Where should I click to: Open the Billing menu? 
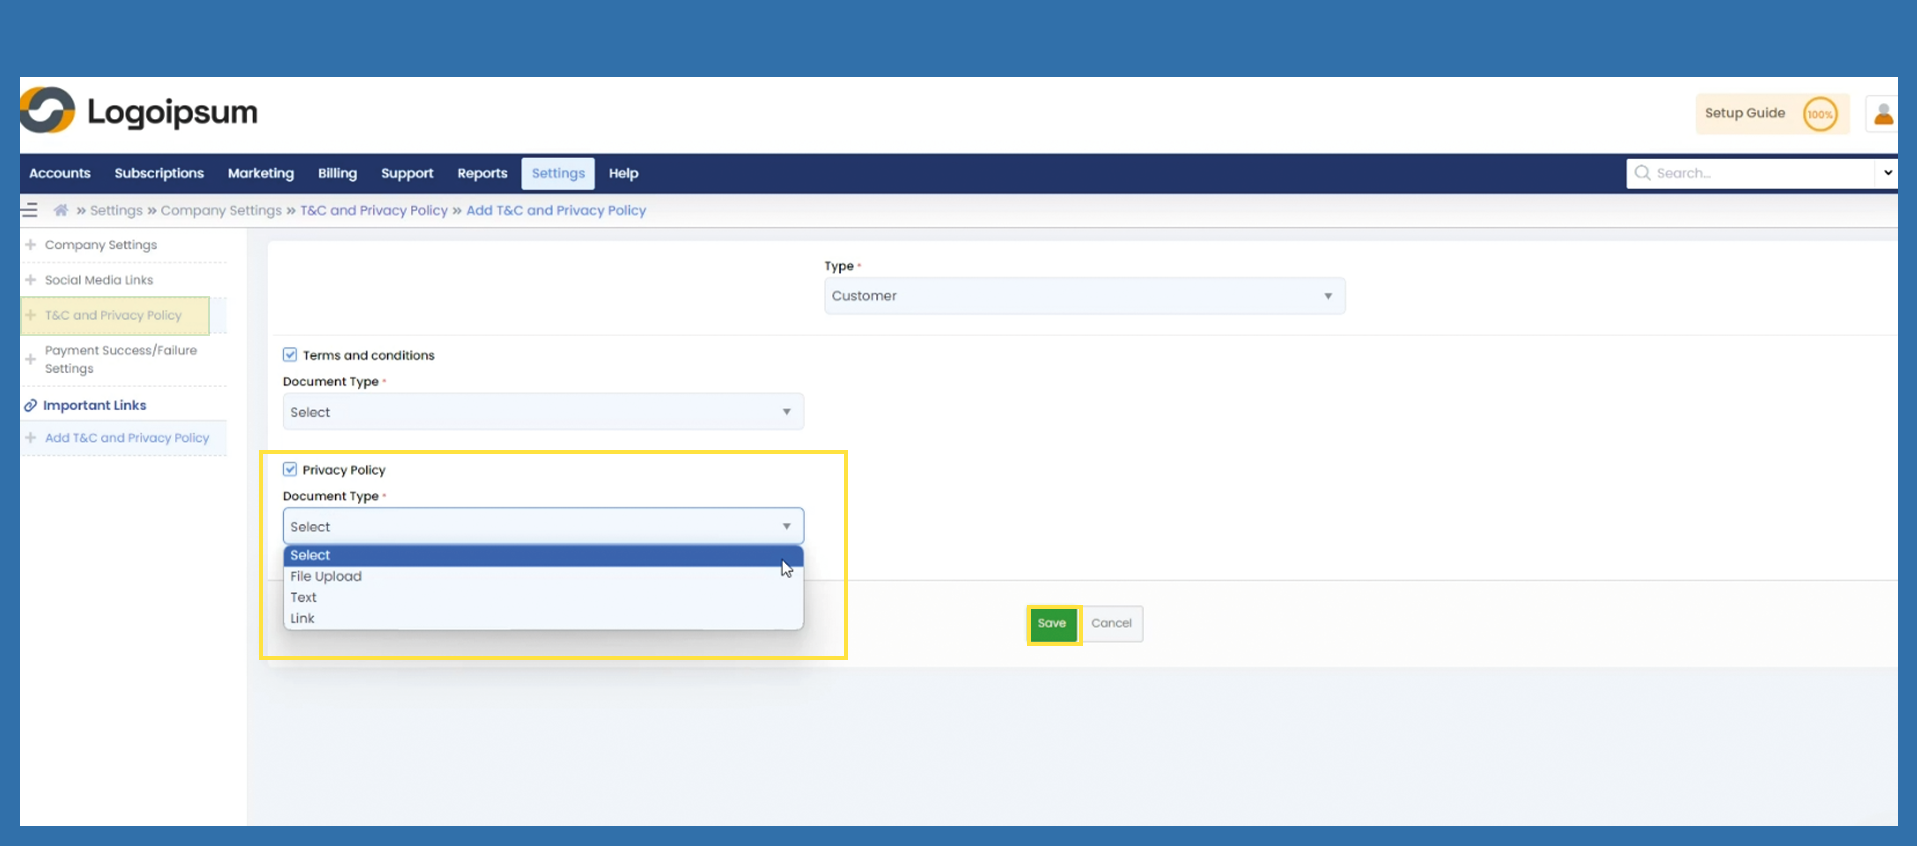point(337,173)
